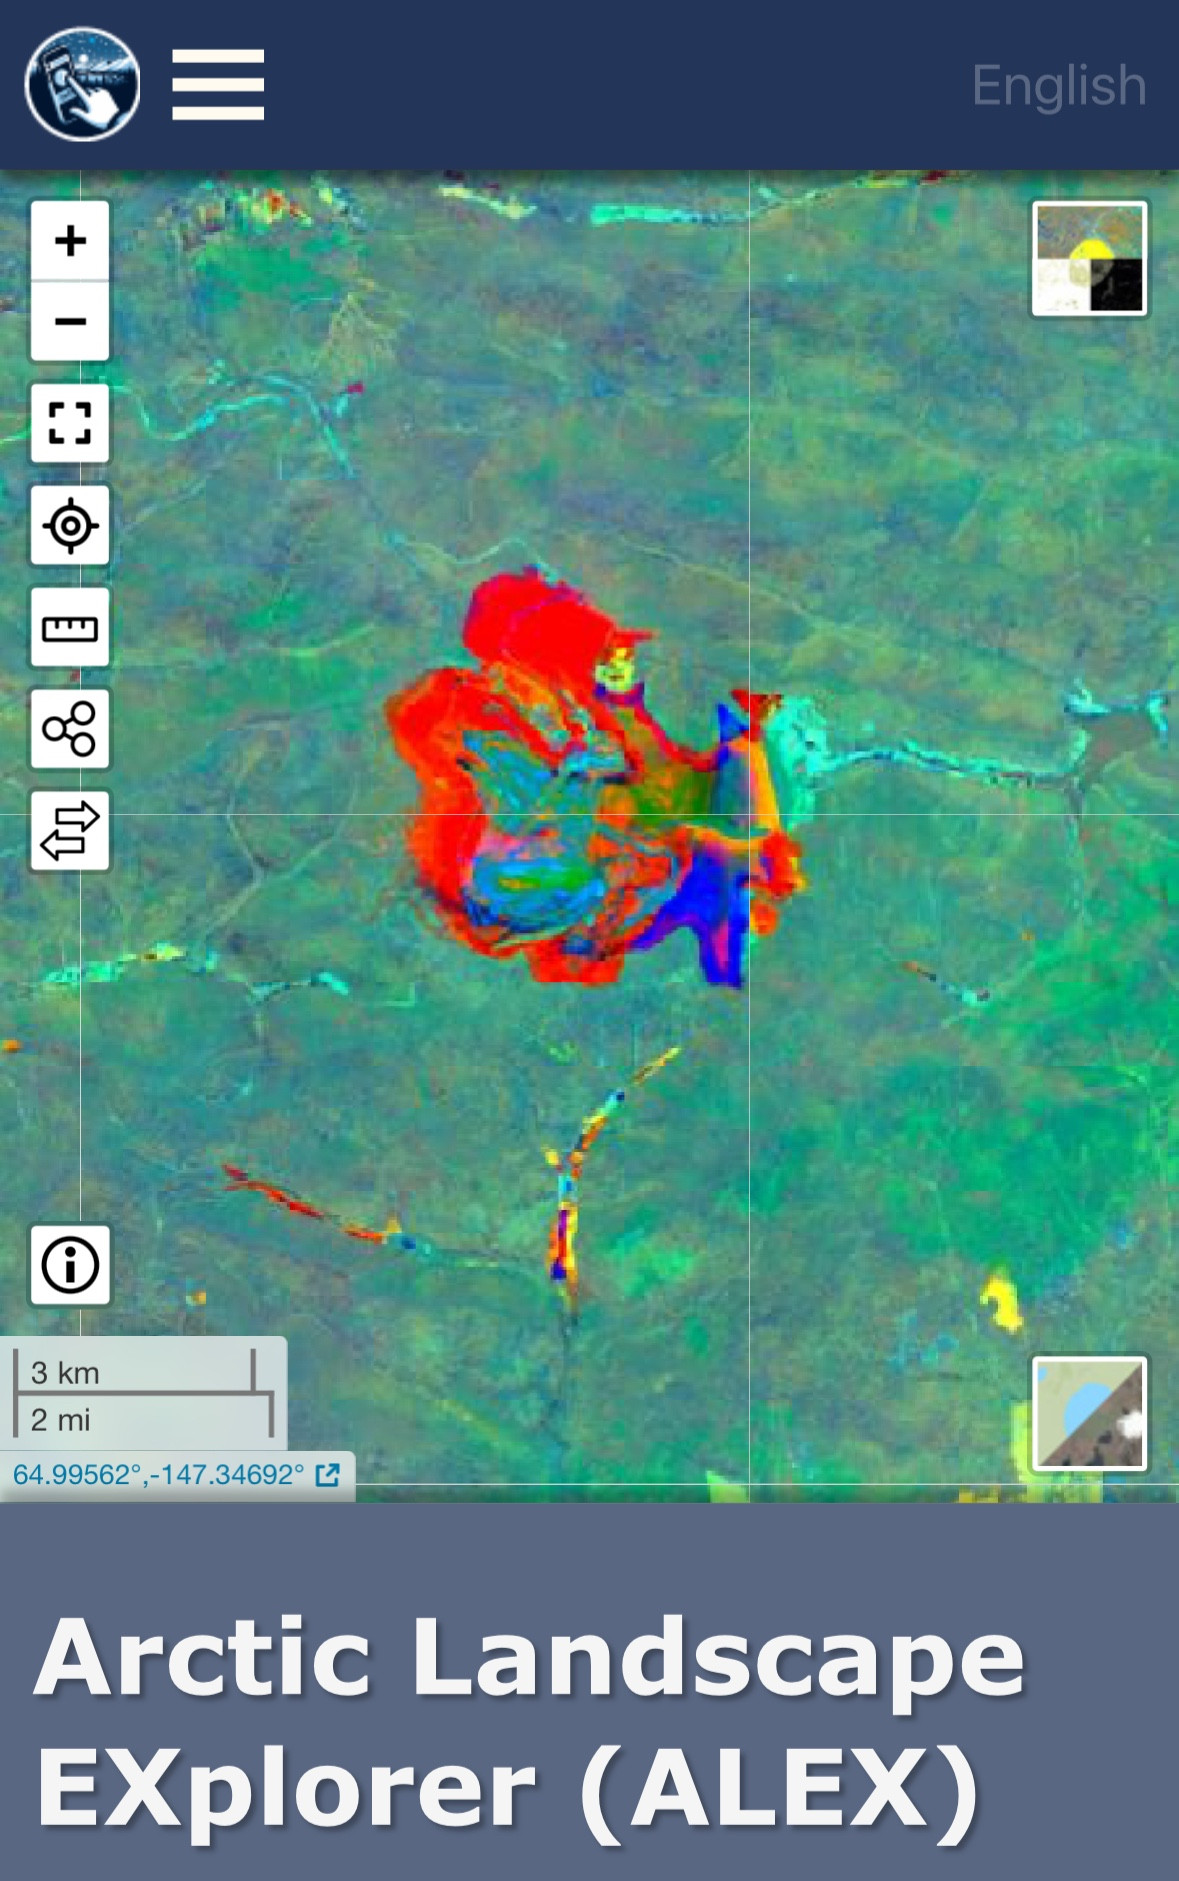Viewport: 1179px width, 1881px height.
Task: Zoom in on the map
Action: [x=70, y=241]
